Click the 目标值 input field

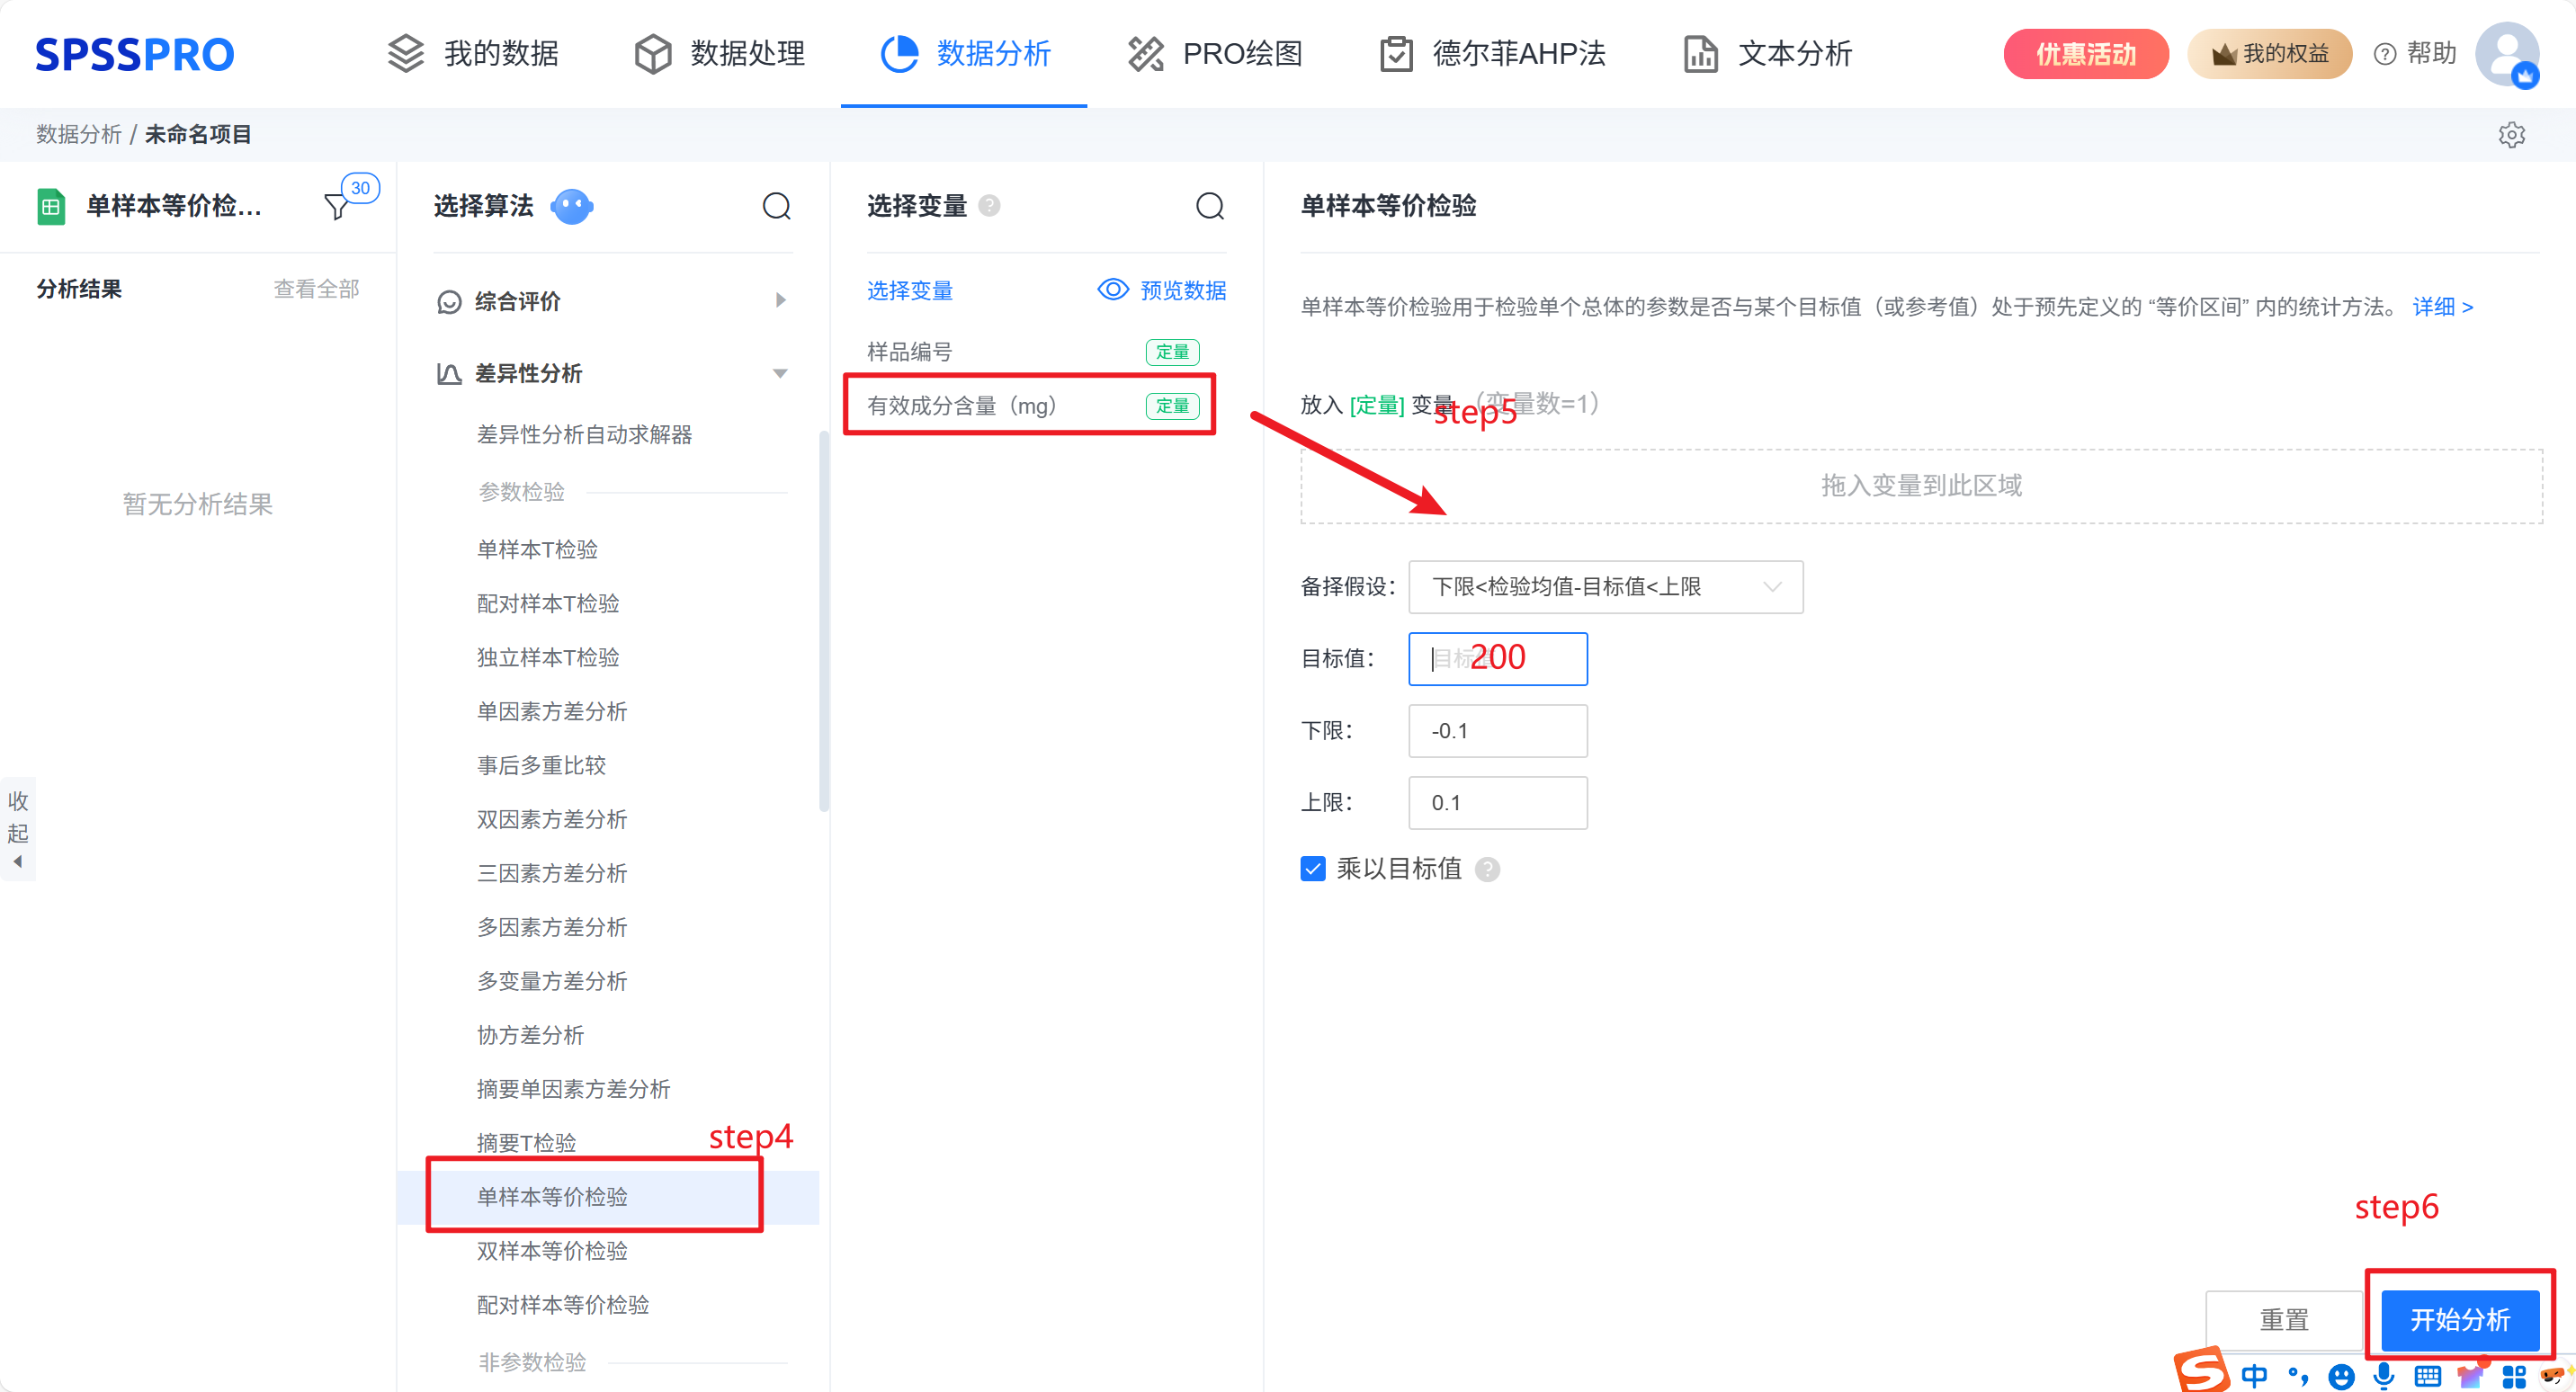[x=1497, y=659]
